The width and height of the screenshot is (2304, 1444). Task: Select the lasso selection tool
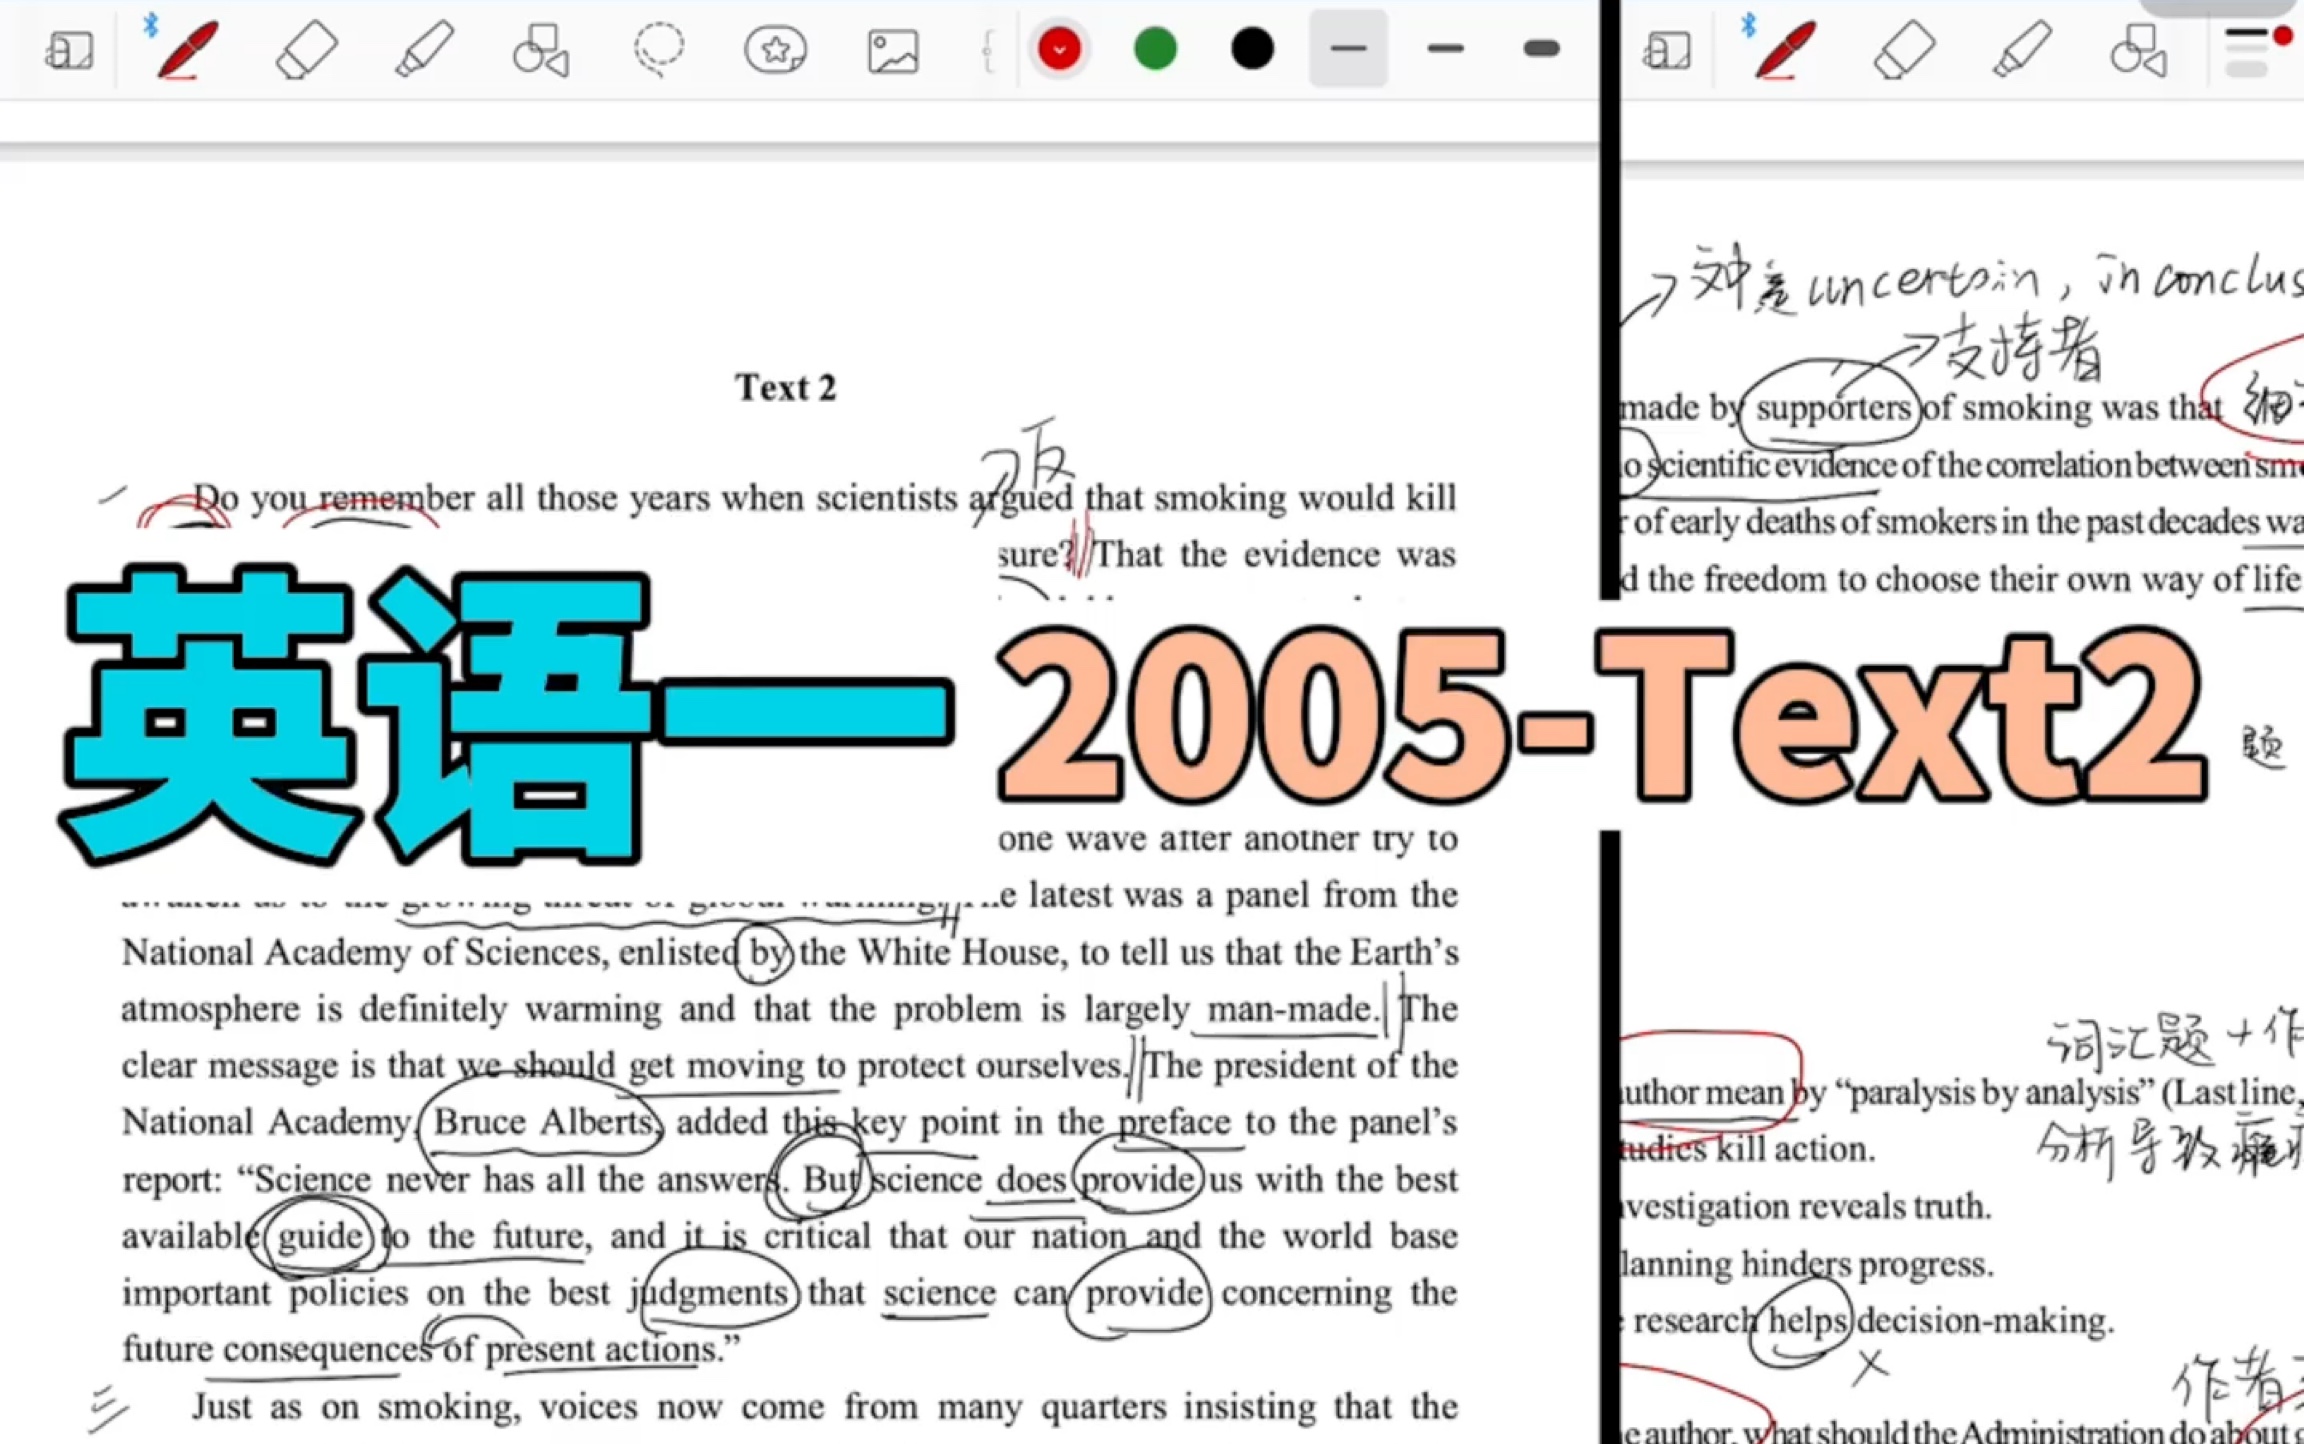point(659,49)
